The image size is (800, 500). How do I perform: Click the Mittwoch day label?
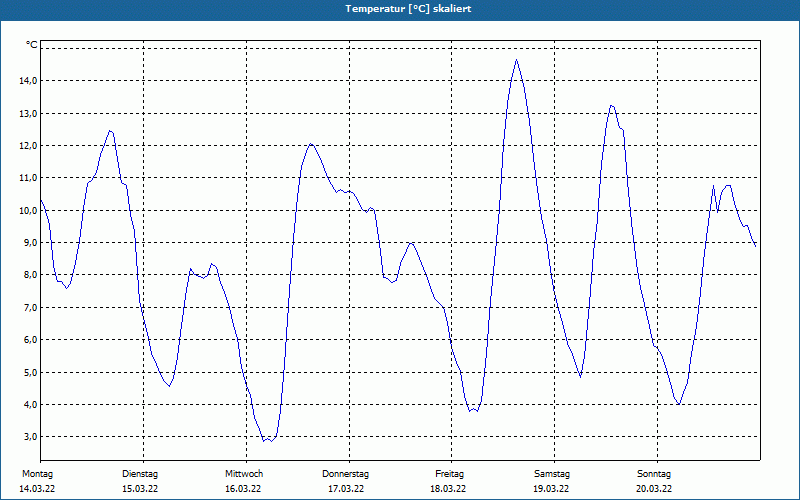click(244, 474)
